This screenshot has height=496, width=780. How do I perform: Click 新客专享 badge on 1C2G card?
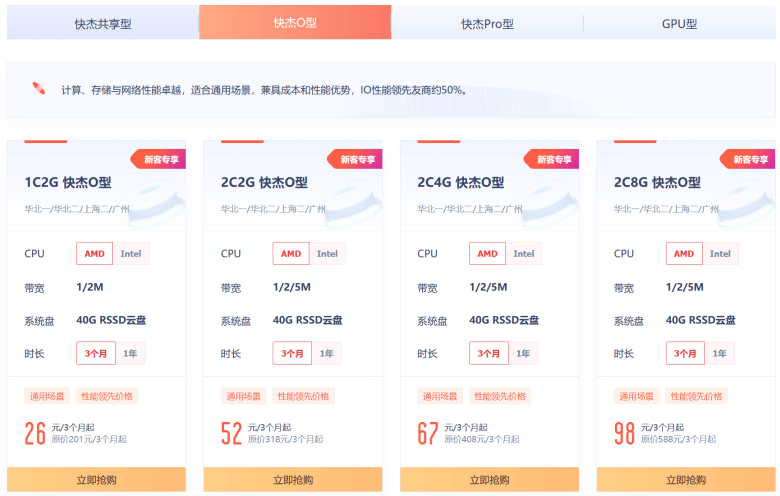tap(158, 159)
